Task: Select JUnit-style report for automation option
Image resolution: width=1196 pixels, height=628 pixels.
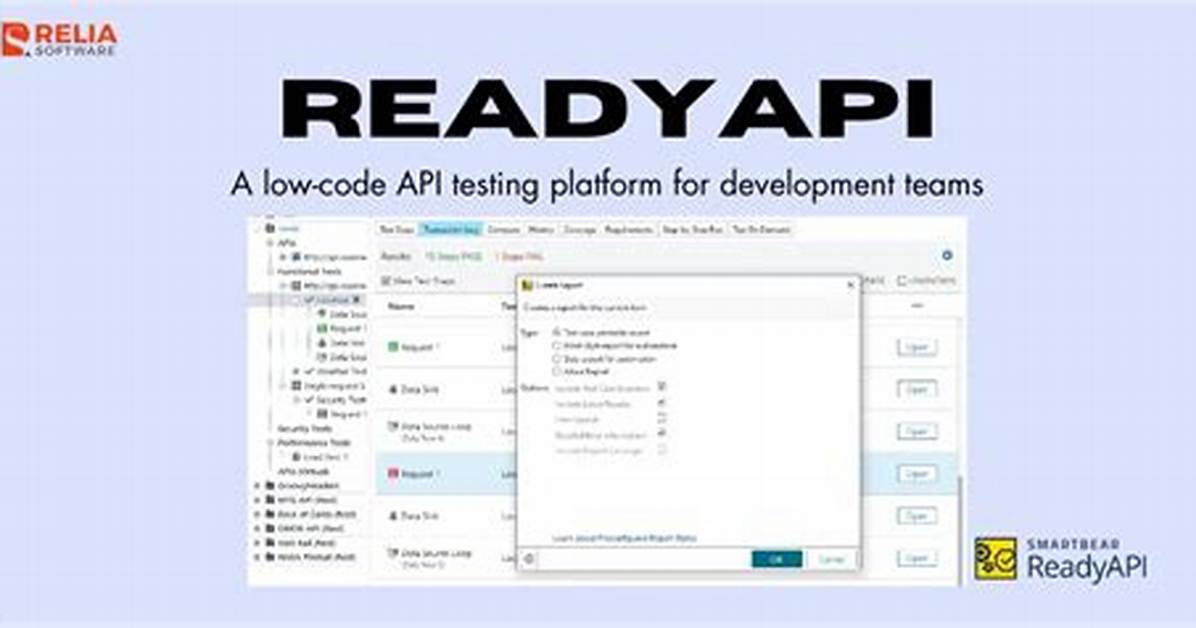Action: coord(557,346)
